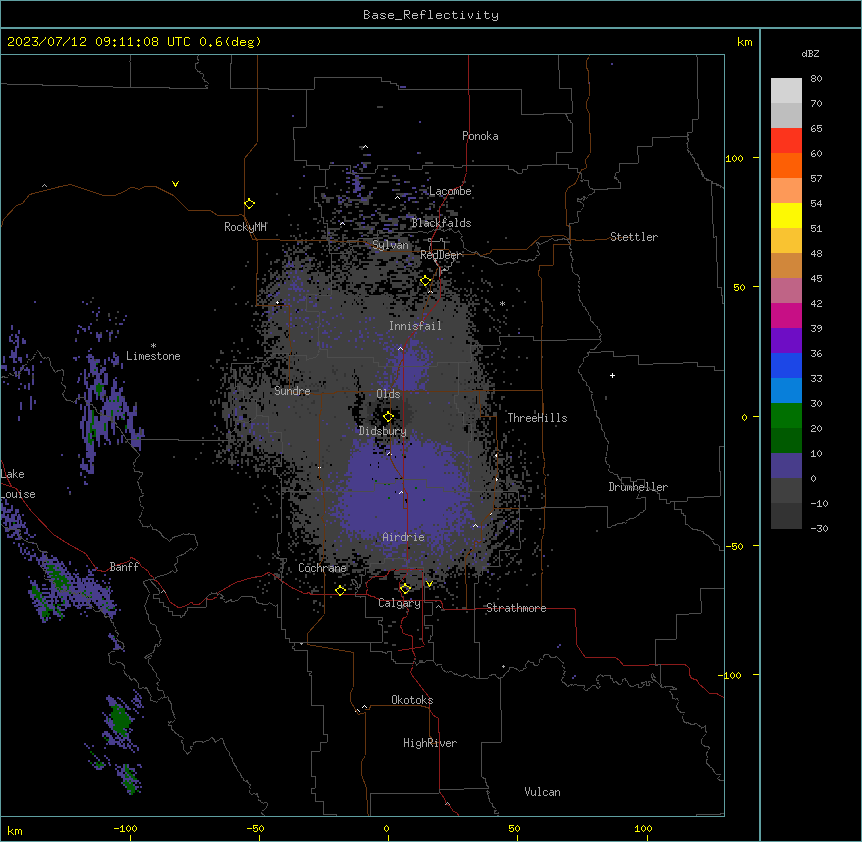Click the HighRiver town label

point(430,743)
